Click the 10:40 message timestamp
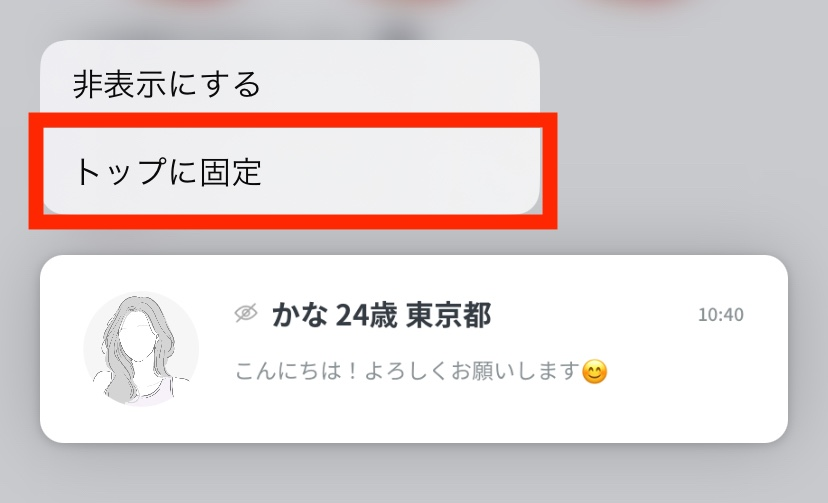The height and width of the screenshot is (503, 828). (721, 315)
